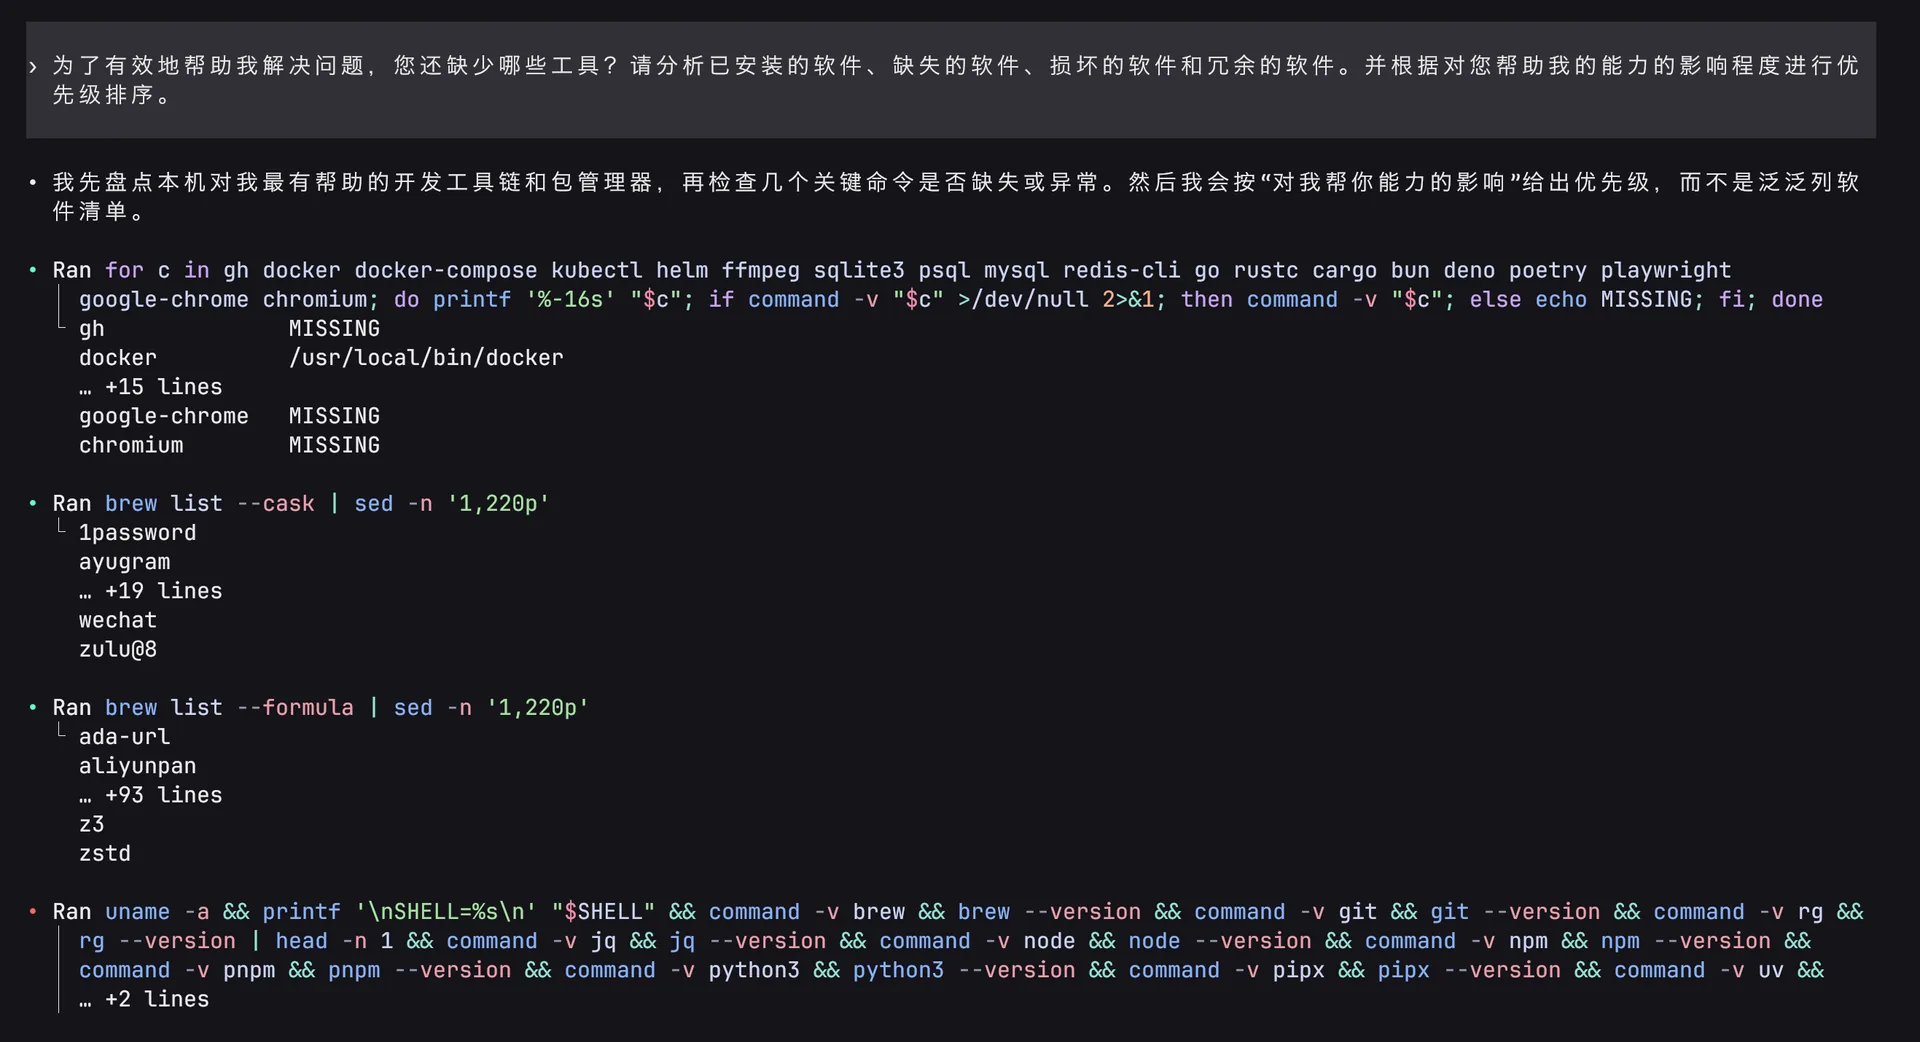Image resolution: width=1920 pixels, height=1042 pixels.
Task: Select the "z3" formula entry
Action: [91, 824]
